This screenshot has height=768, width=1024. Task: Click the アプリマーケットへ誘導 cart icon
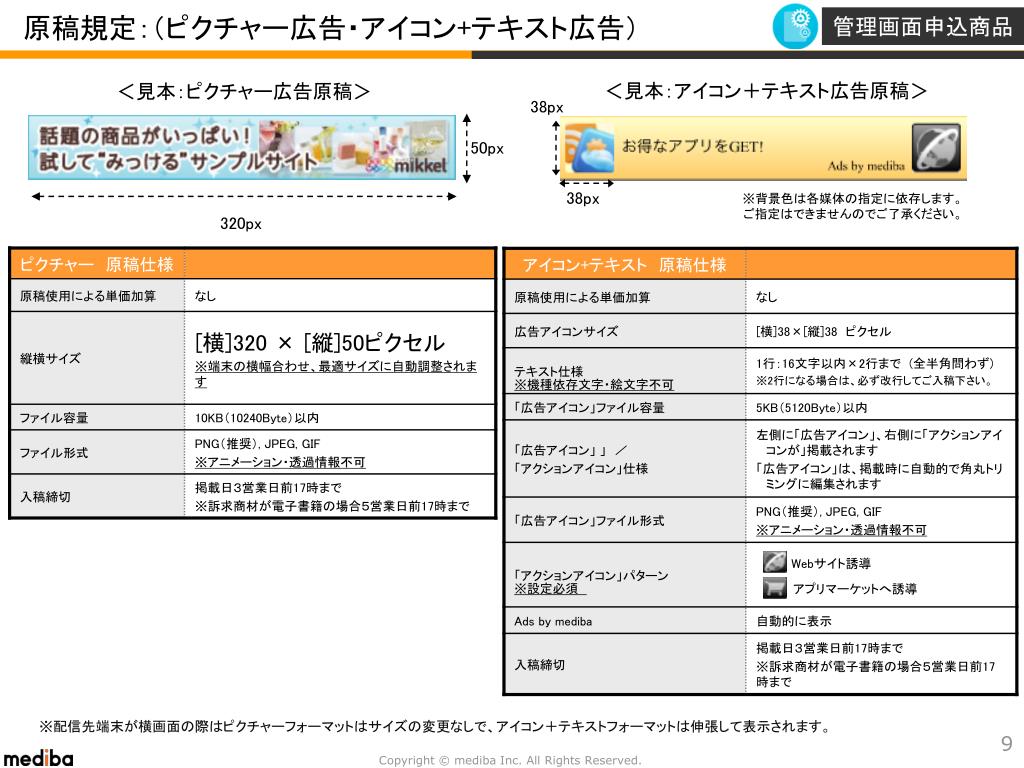(775, 588)
